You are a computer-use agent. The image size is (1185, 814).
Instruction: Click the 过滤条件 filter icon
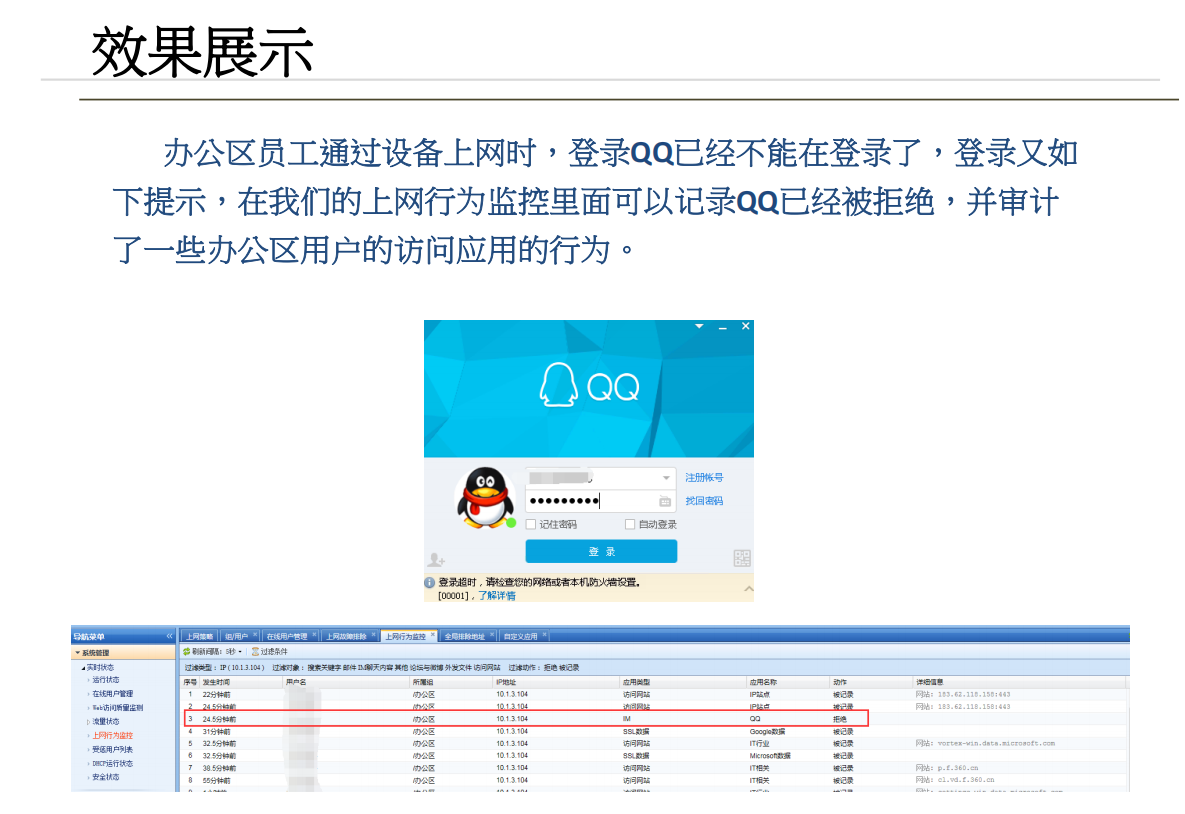coord(255,652)
